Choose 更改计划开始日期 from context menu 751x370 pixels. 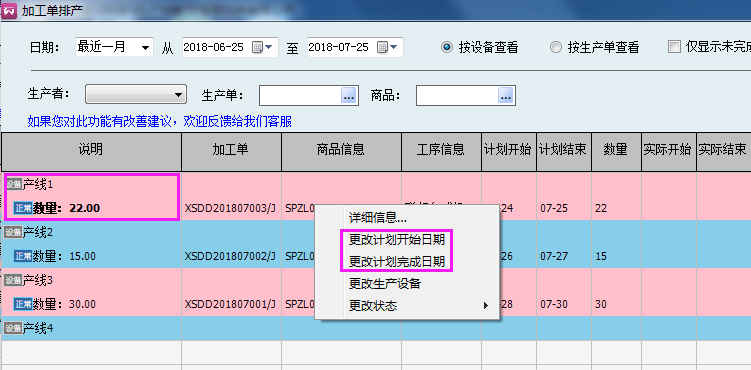point(397,239)
